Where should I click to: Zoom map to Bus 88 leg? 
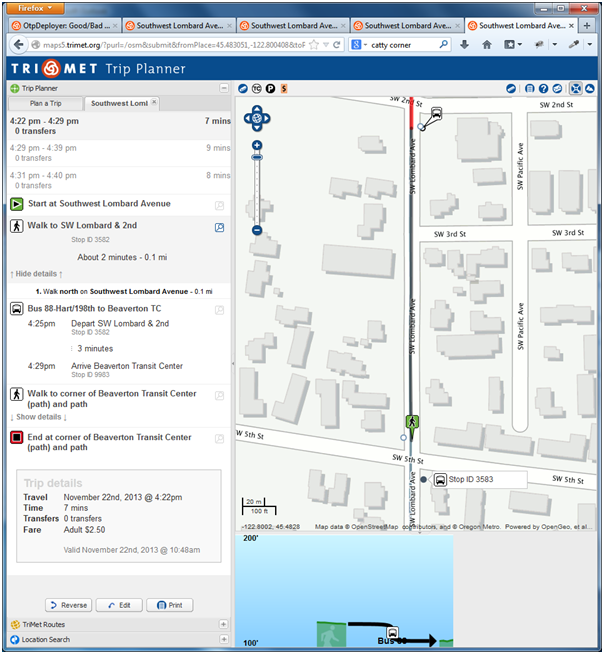click(x=219, y=310)
